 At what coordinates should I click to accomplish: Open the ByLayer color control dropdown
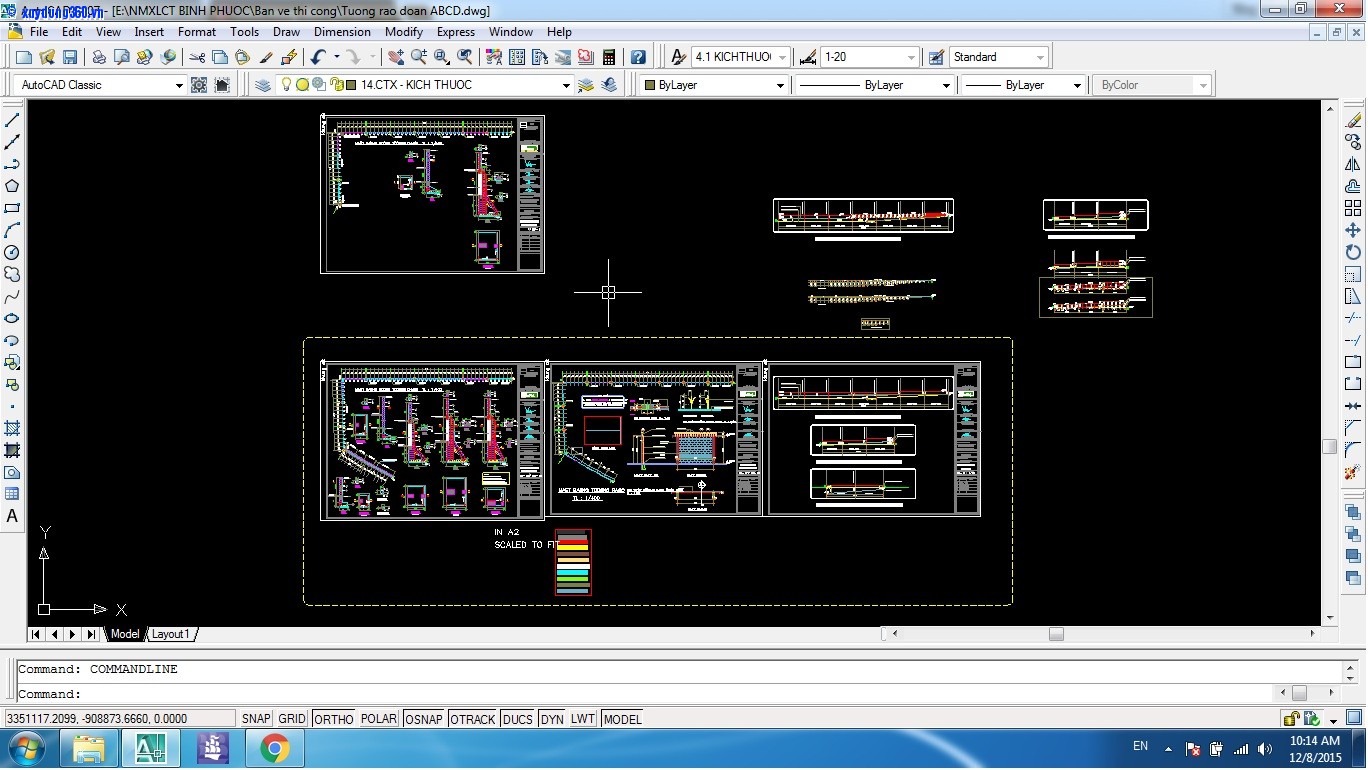click(780, 86)
